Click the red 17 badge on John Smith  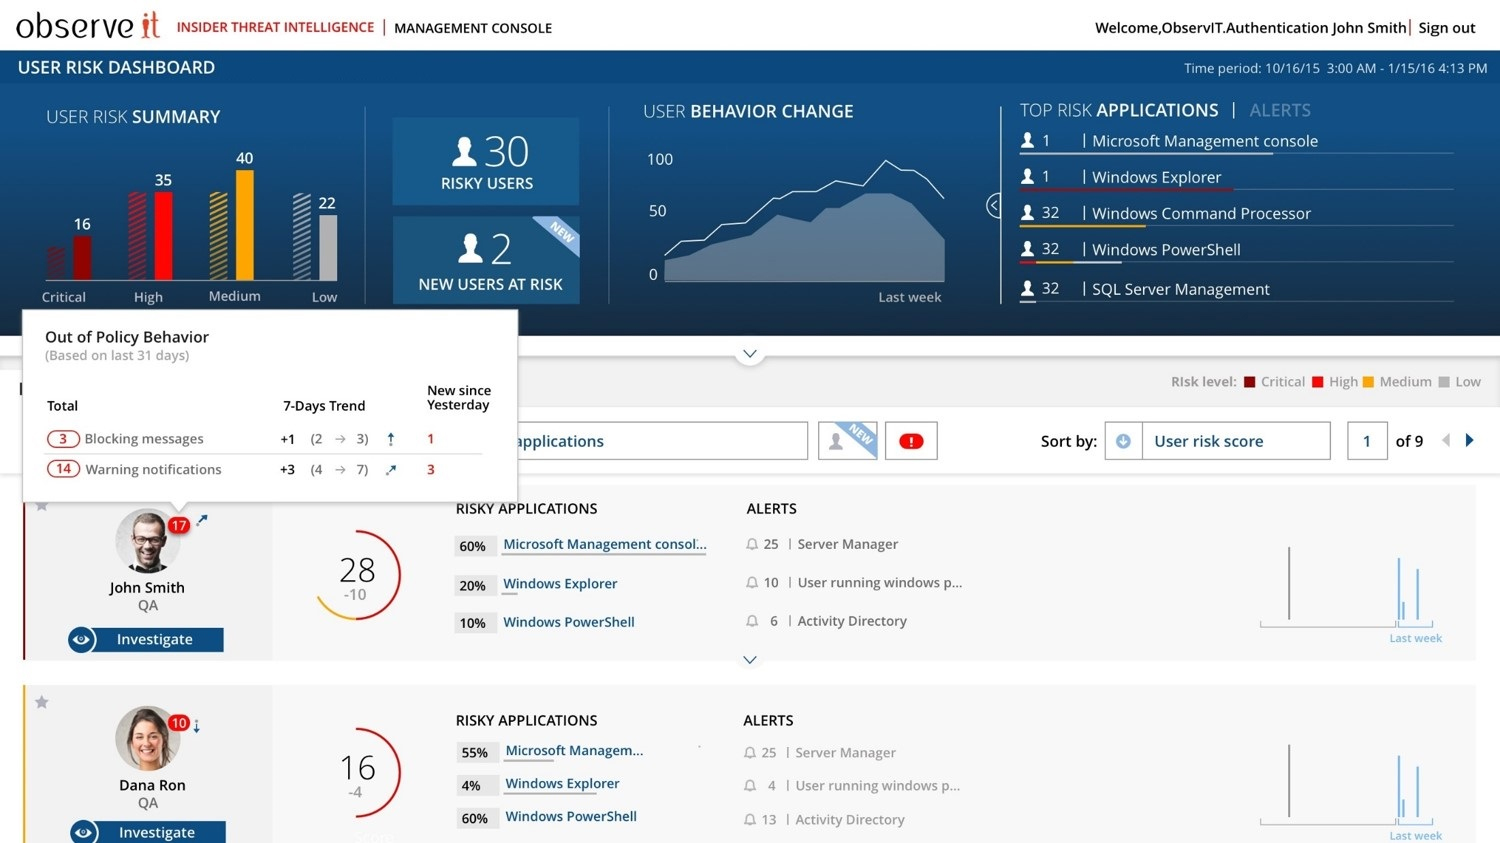tap(179, 525)
